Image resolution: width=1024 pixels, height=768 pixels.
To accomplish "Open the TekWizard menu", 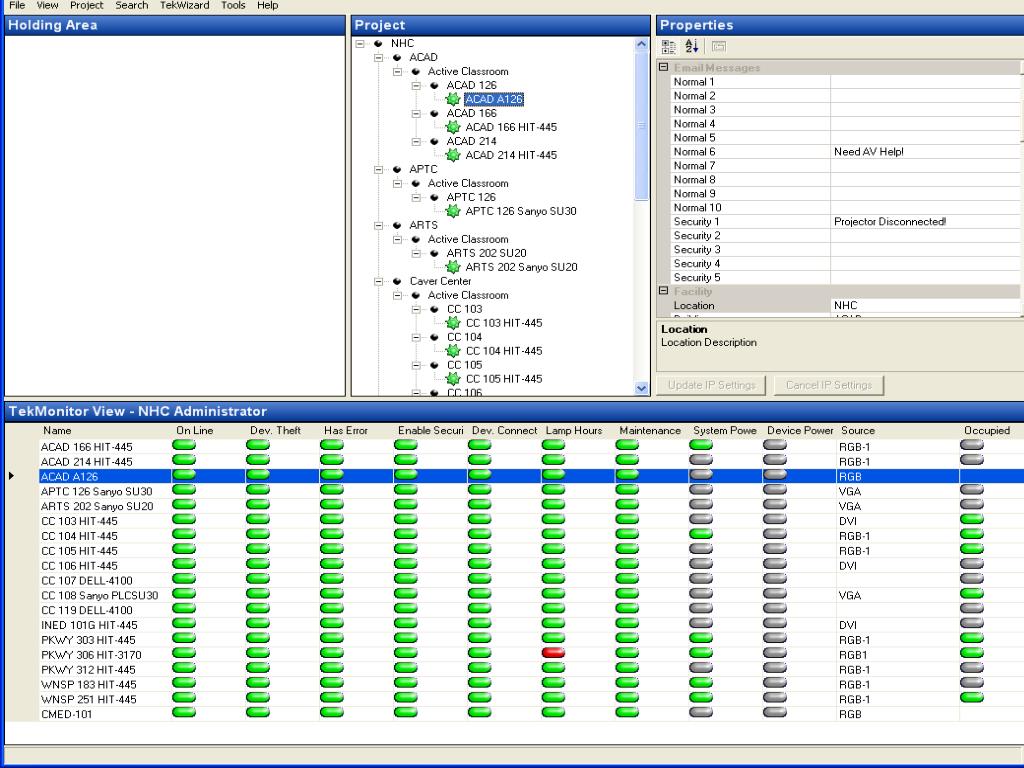I will (185, 5).
